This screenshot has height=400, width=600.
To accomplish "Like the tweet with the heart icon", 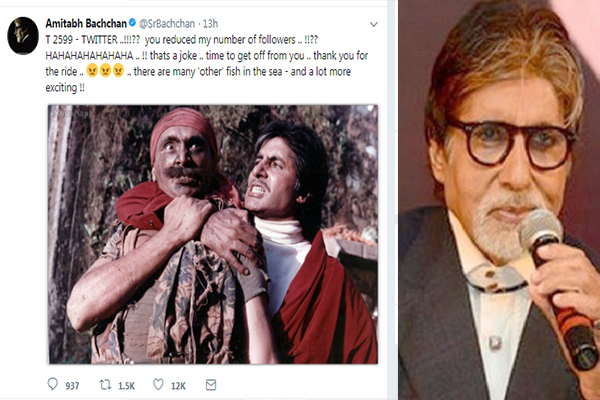I will tap(158, 384).
